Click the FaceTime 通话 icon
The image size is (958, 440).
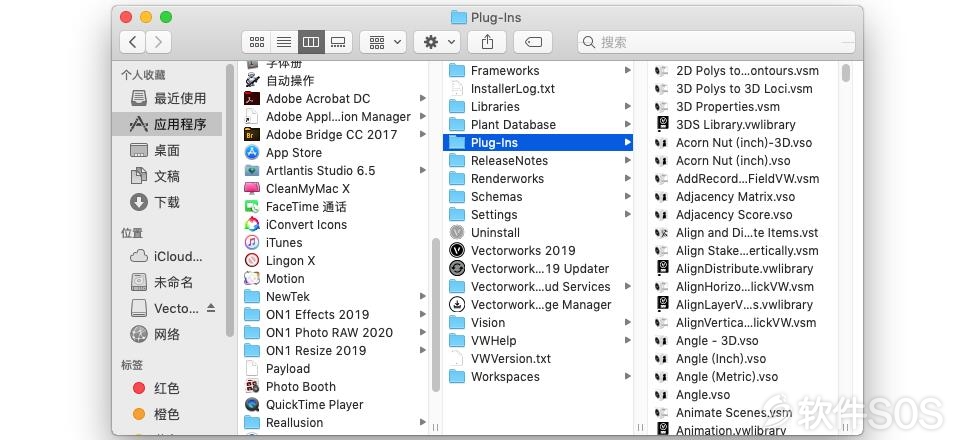[252, 207]
